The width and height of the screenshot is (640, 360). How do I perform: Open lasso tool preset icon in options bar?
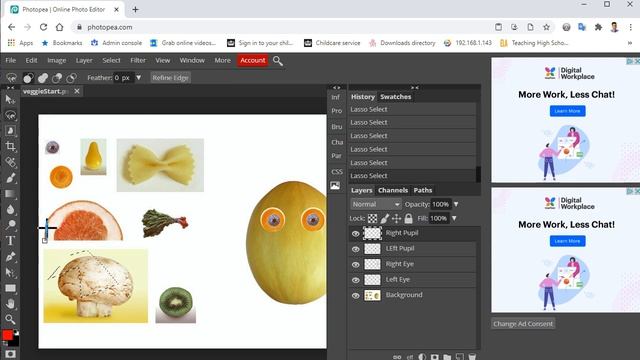click(11, 78)
